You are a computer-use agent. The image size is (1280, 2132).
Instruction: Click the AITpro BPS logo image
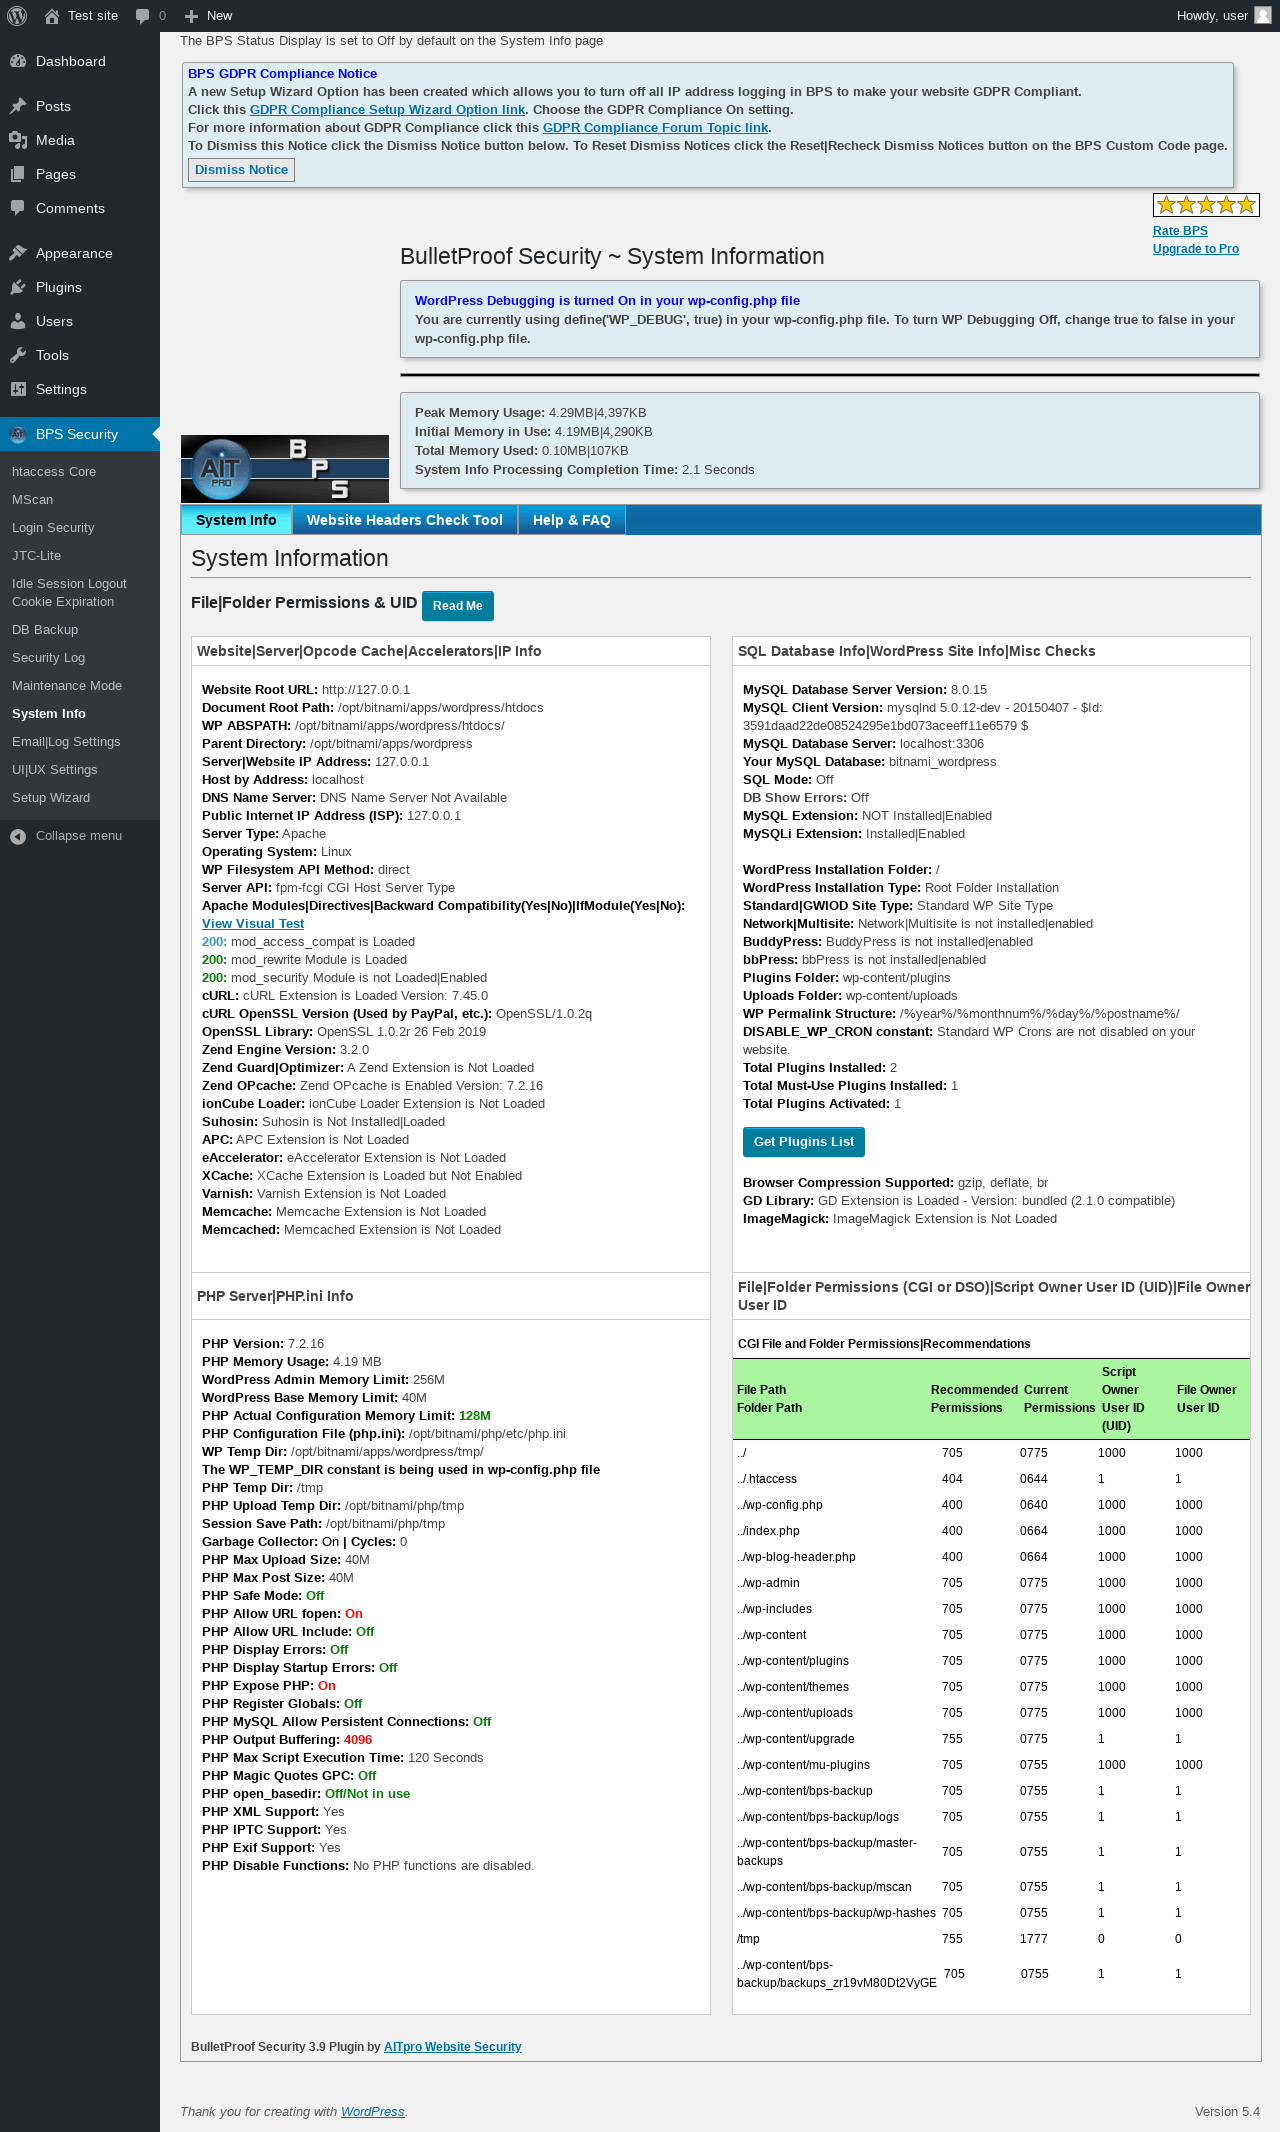[285, 469]
